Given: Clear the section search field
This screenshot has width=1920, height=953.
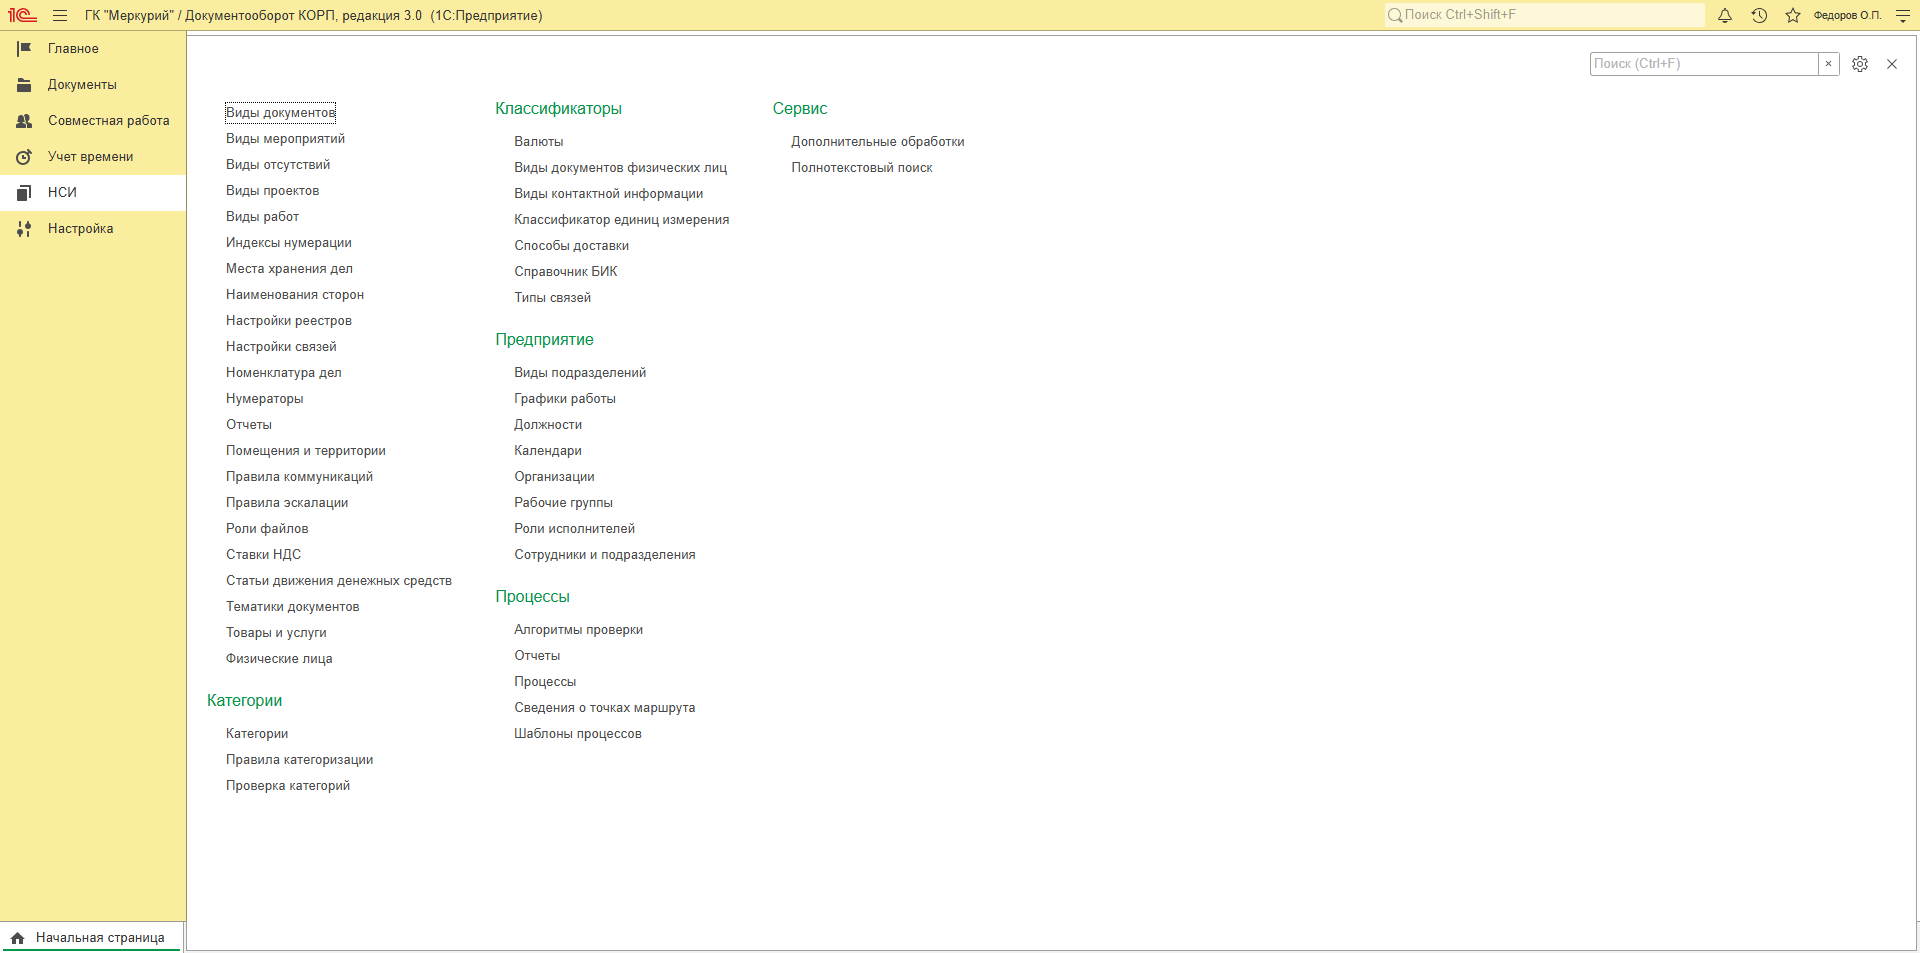Looking at the screenshot, I should [x=1829, y=64].
